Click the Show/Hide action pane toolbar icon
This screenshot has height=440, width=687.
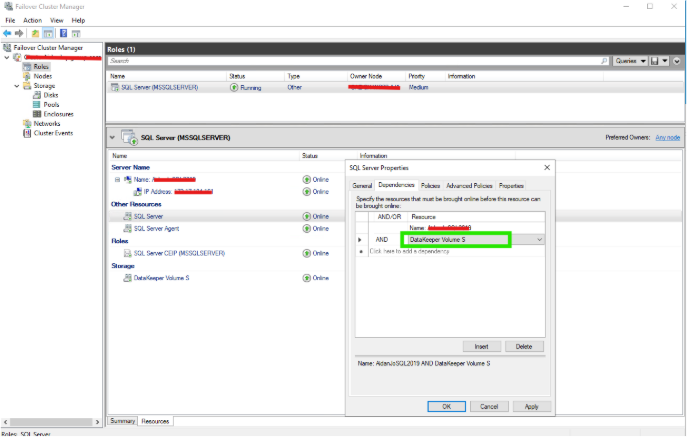pyautogui.click(x=76, y=33)
